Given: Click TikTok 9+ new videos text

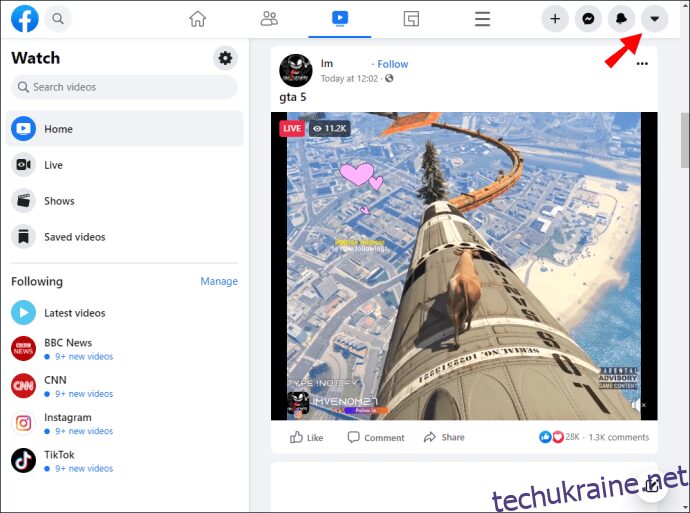Looking at the screenshot, I should [x=84, y=469].
